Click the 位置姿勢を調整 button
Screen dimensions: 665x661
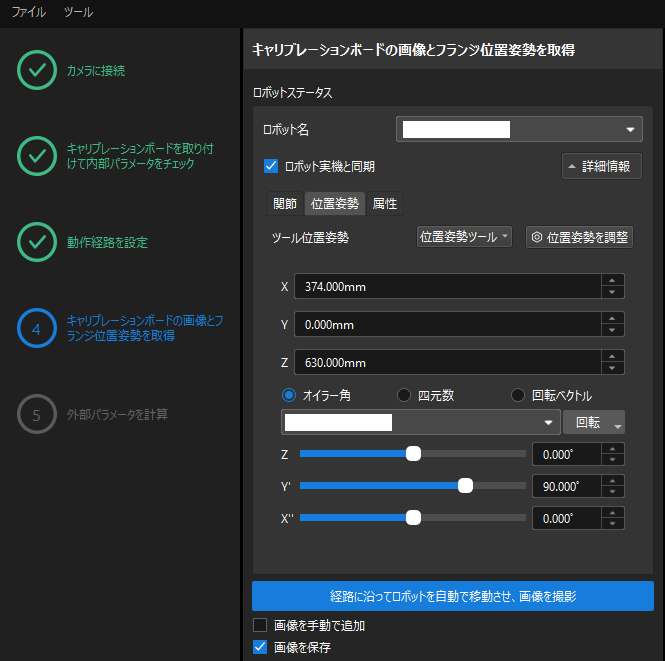579,237
